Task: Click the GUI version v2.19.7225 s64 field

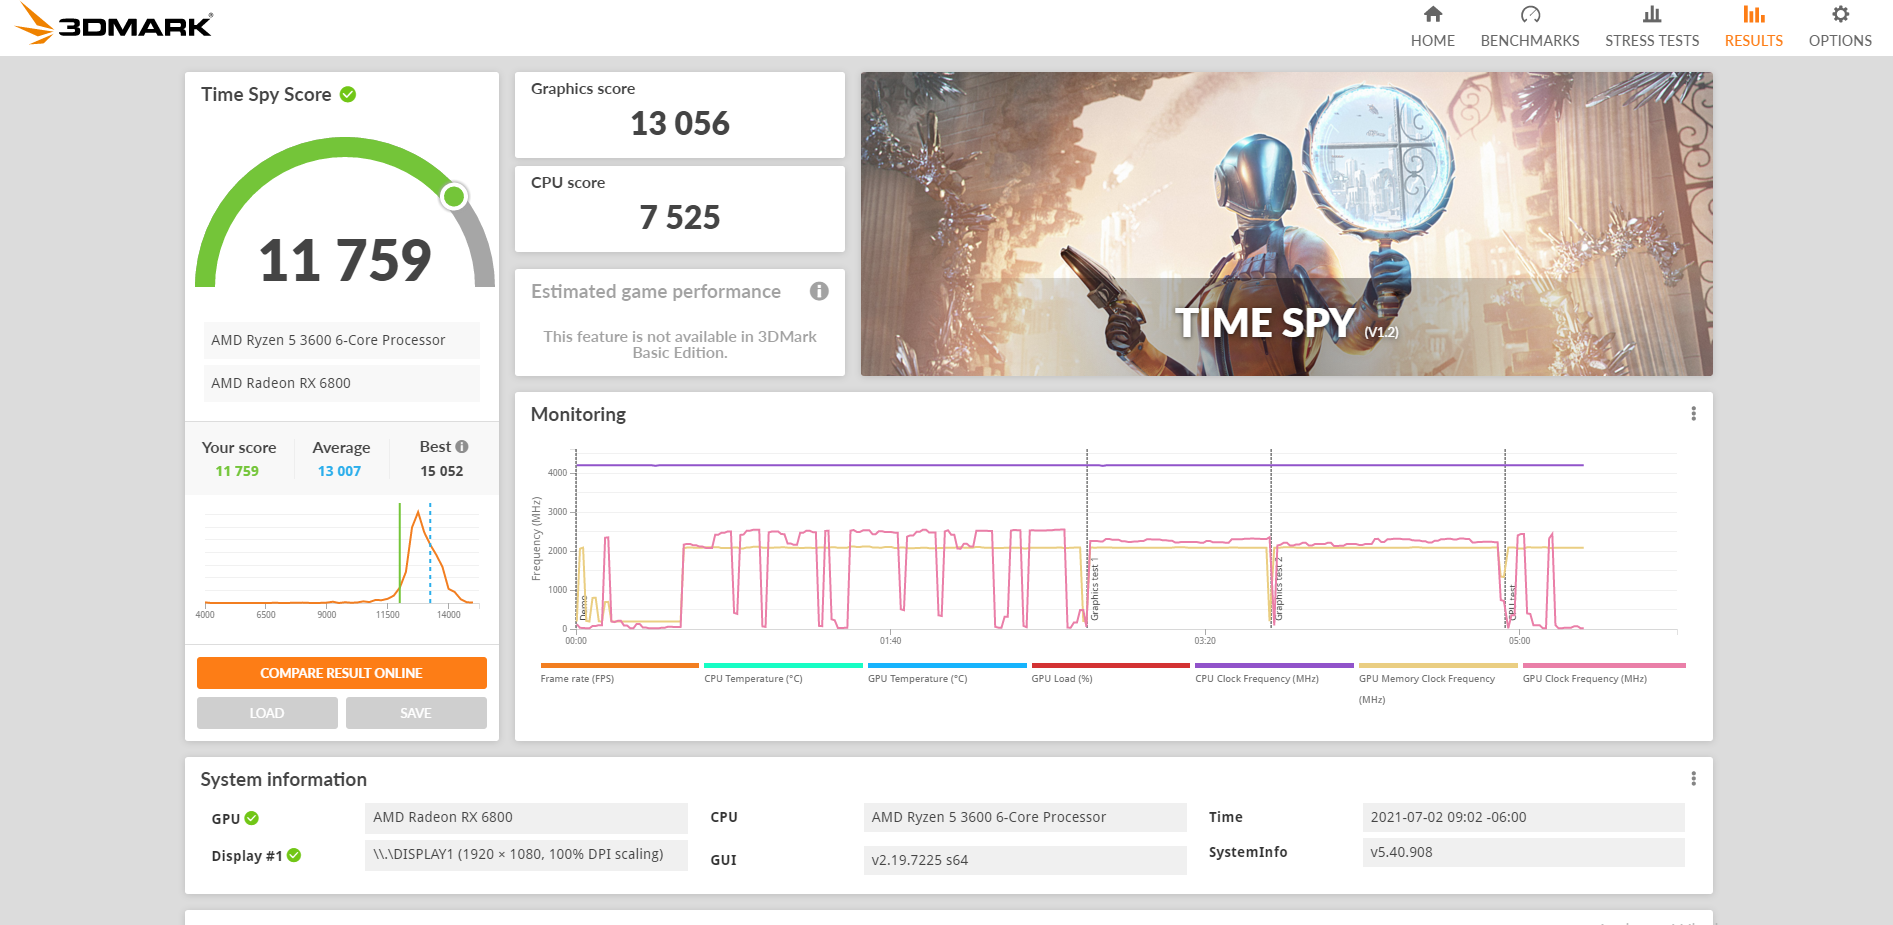Action: coord(1025,860)
